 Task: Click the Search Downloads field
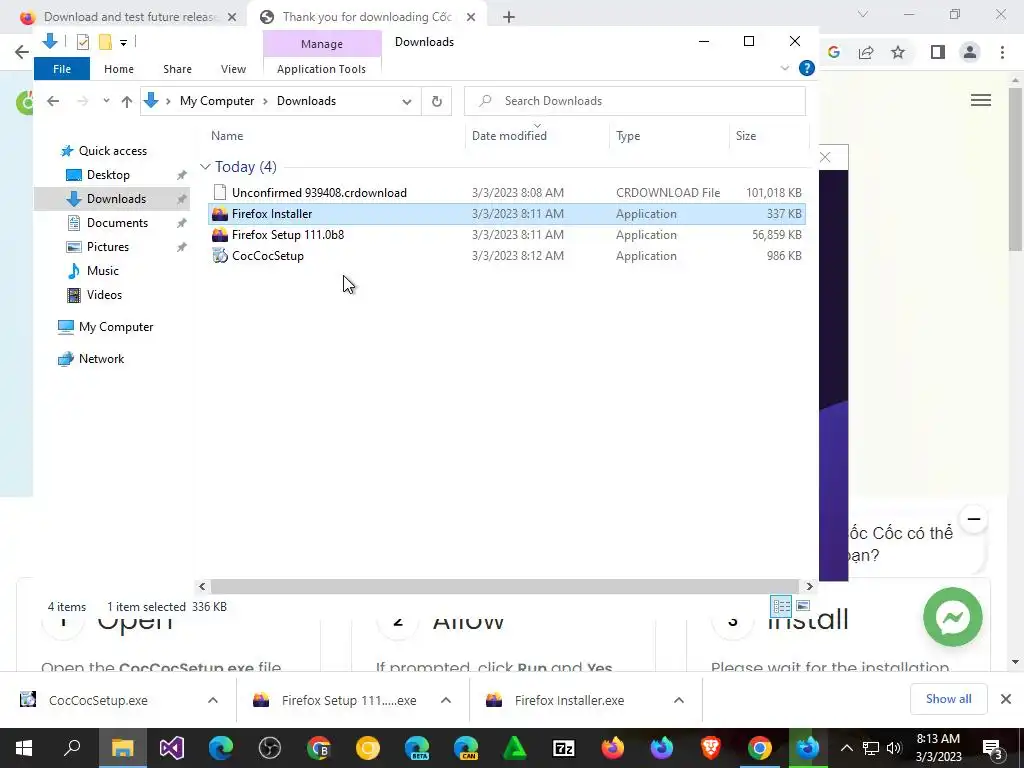pyautogui.click(x=635, y=101)
